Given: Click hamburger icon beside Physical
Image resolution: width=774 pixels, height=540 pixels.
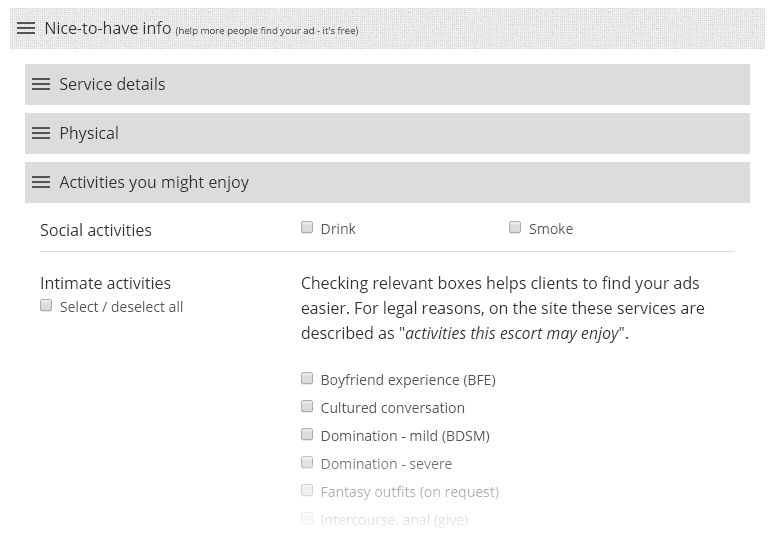Looking at the screenshot, I should click(41, 133).
